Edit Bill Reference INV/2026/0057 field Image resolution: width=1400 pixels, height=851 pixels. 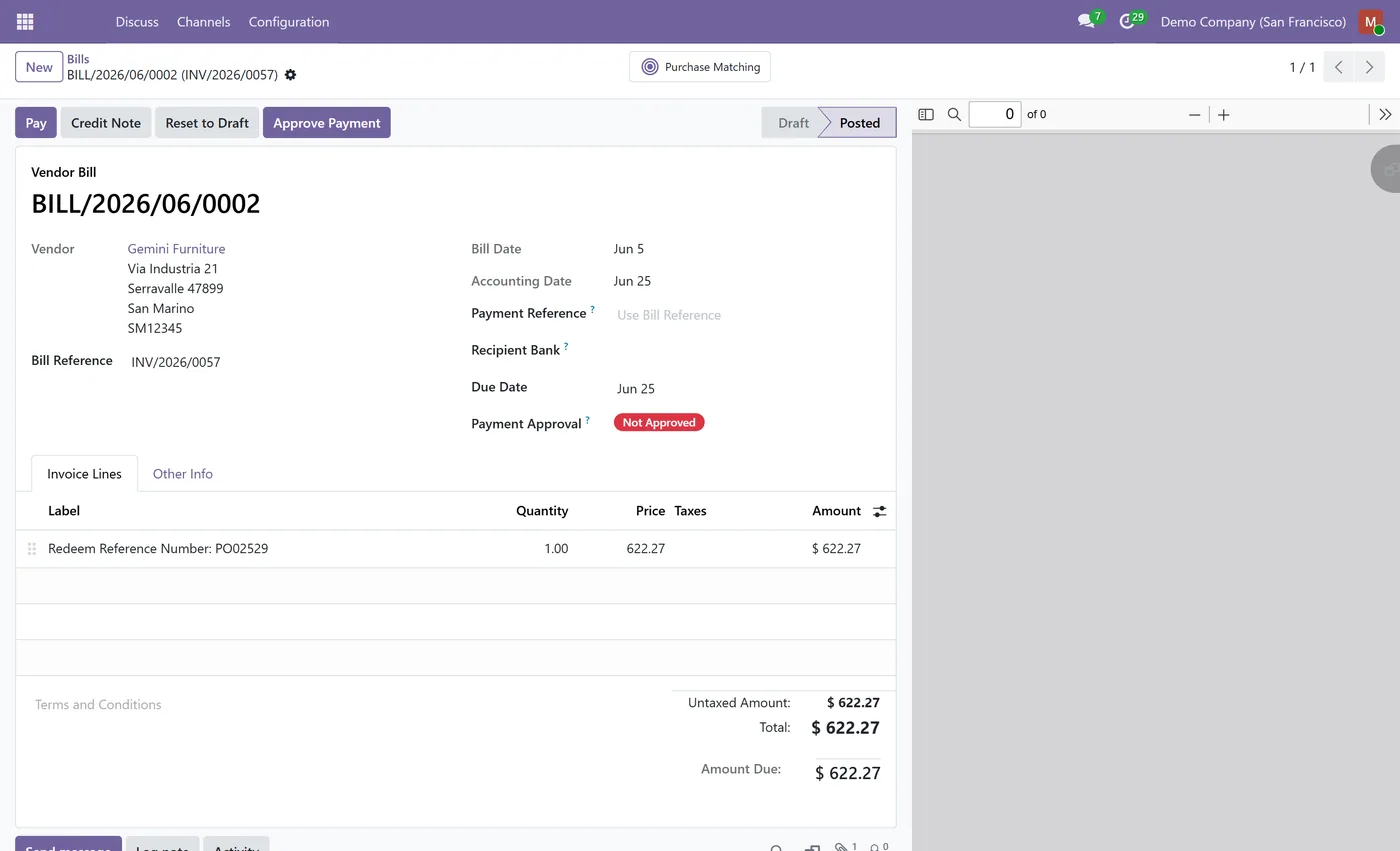(285, 362)
